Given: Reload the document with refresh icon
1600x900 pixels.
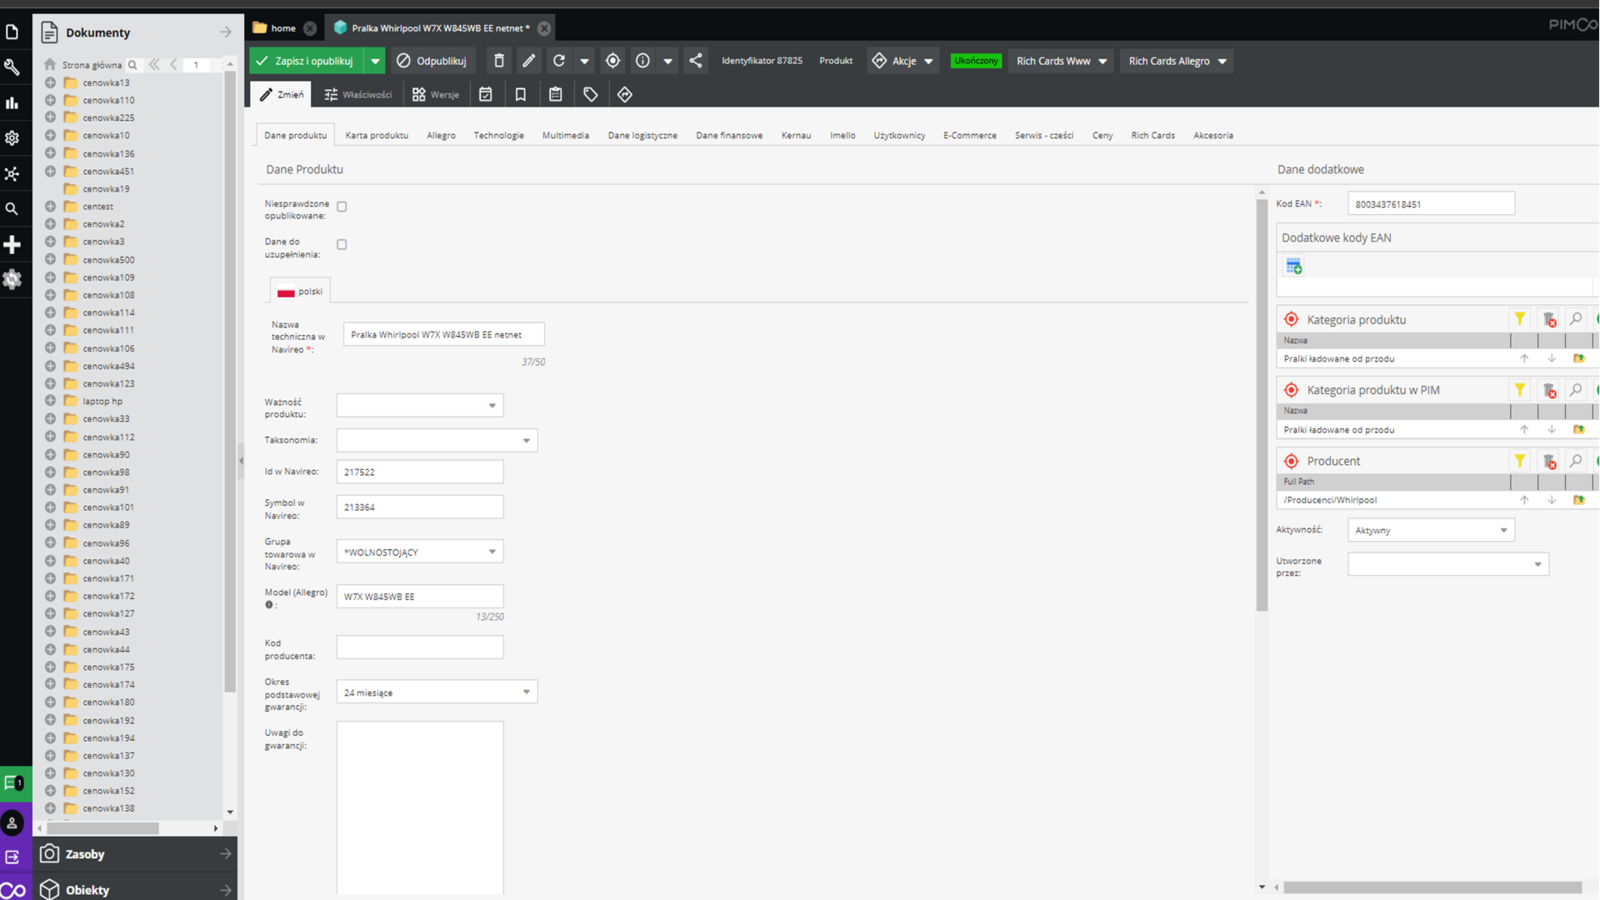Looking at the screenshot, I should click(559, 61).
